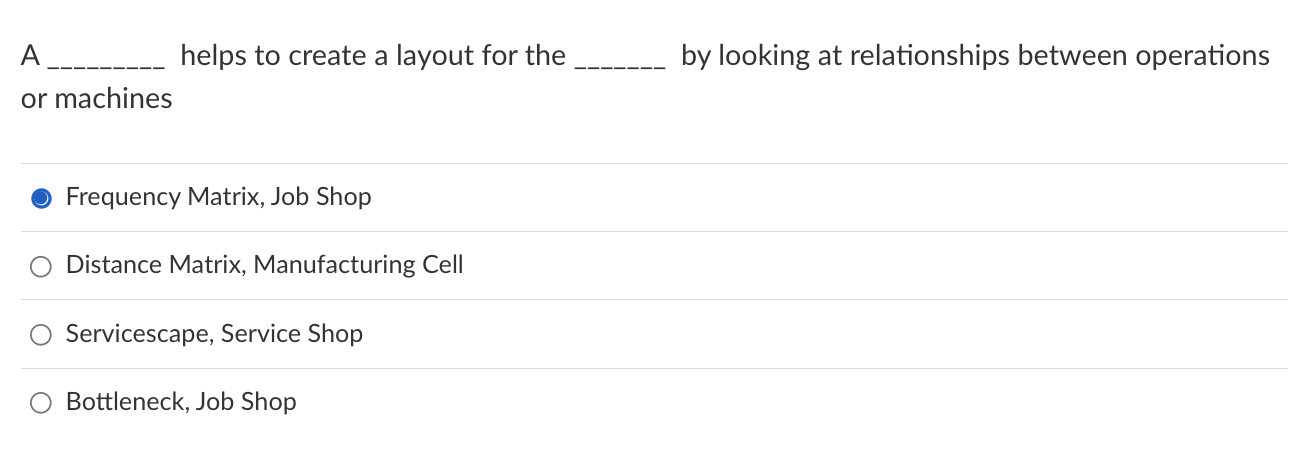
Task: Click the 'Frequency Matrix, Job Shop' answer text
Action: [219, 197]
